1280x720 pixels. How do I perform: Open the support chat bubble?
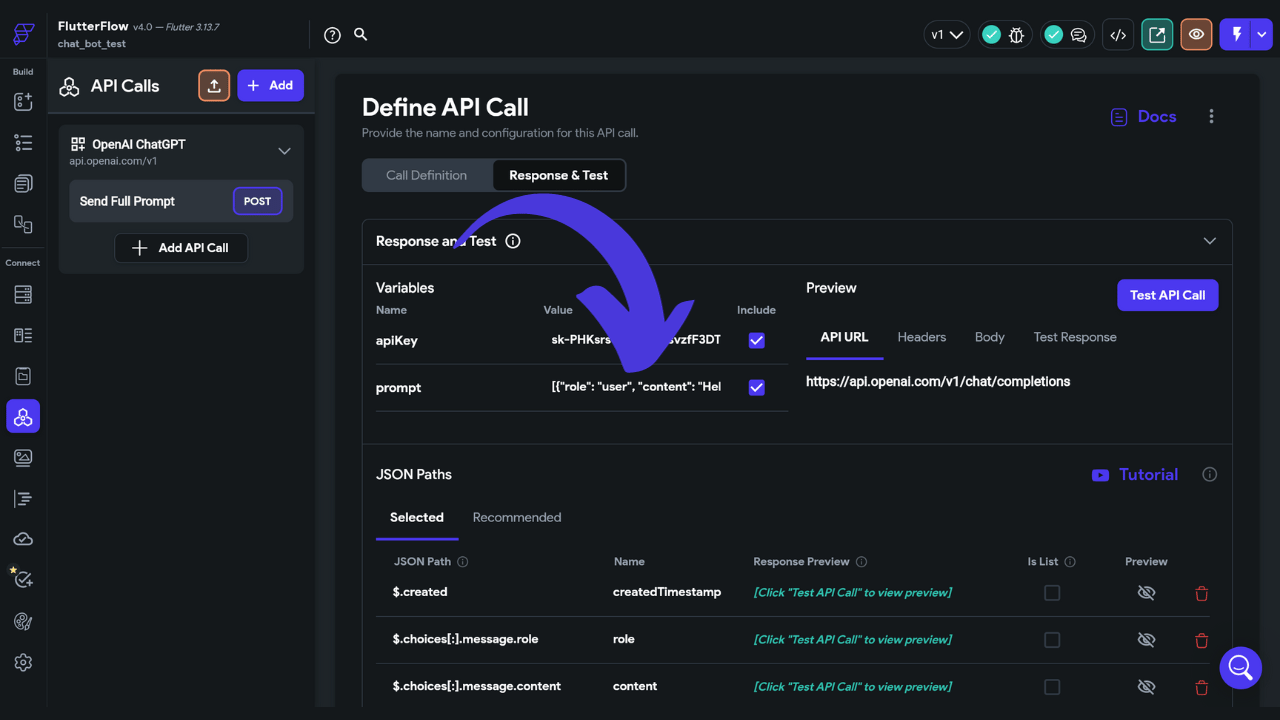(x=1241, y=667)
